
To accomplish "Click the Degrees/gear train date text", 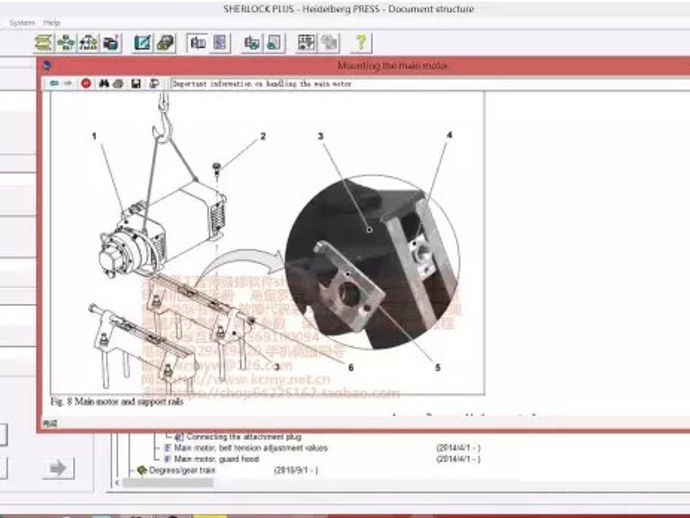I will click(296, 470).
